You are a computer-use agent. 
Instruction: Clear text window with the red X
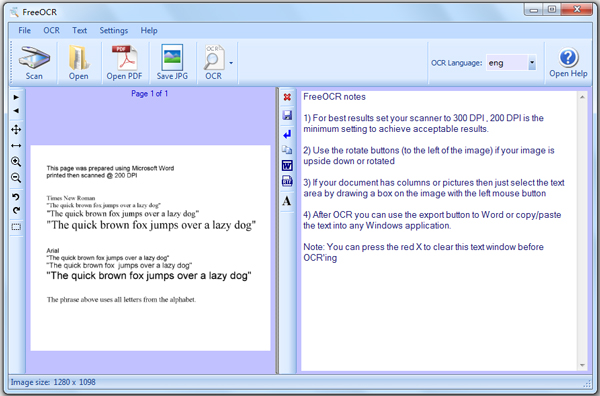(x=287, y=97)
